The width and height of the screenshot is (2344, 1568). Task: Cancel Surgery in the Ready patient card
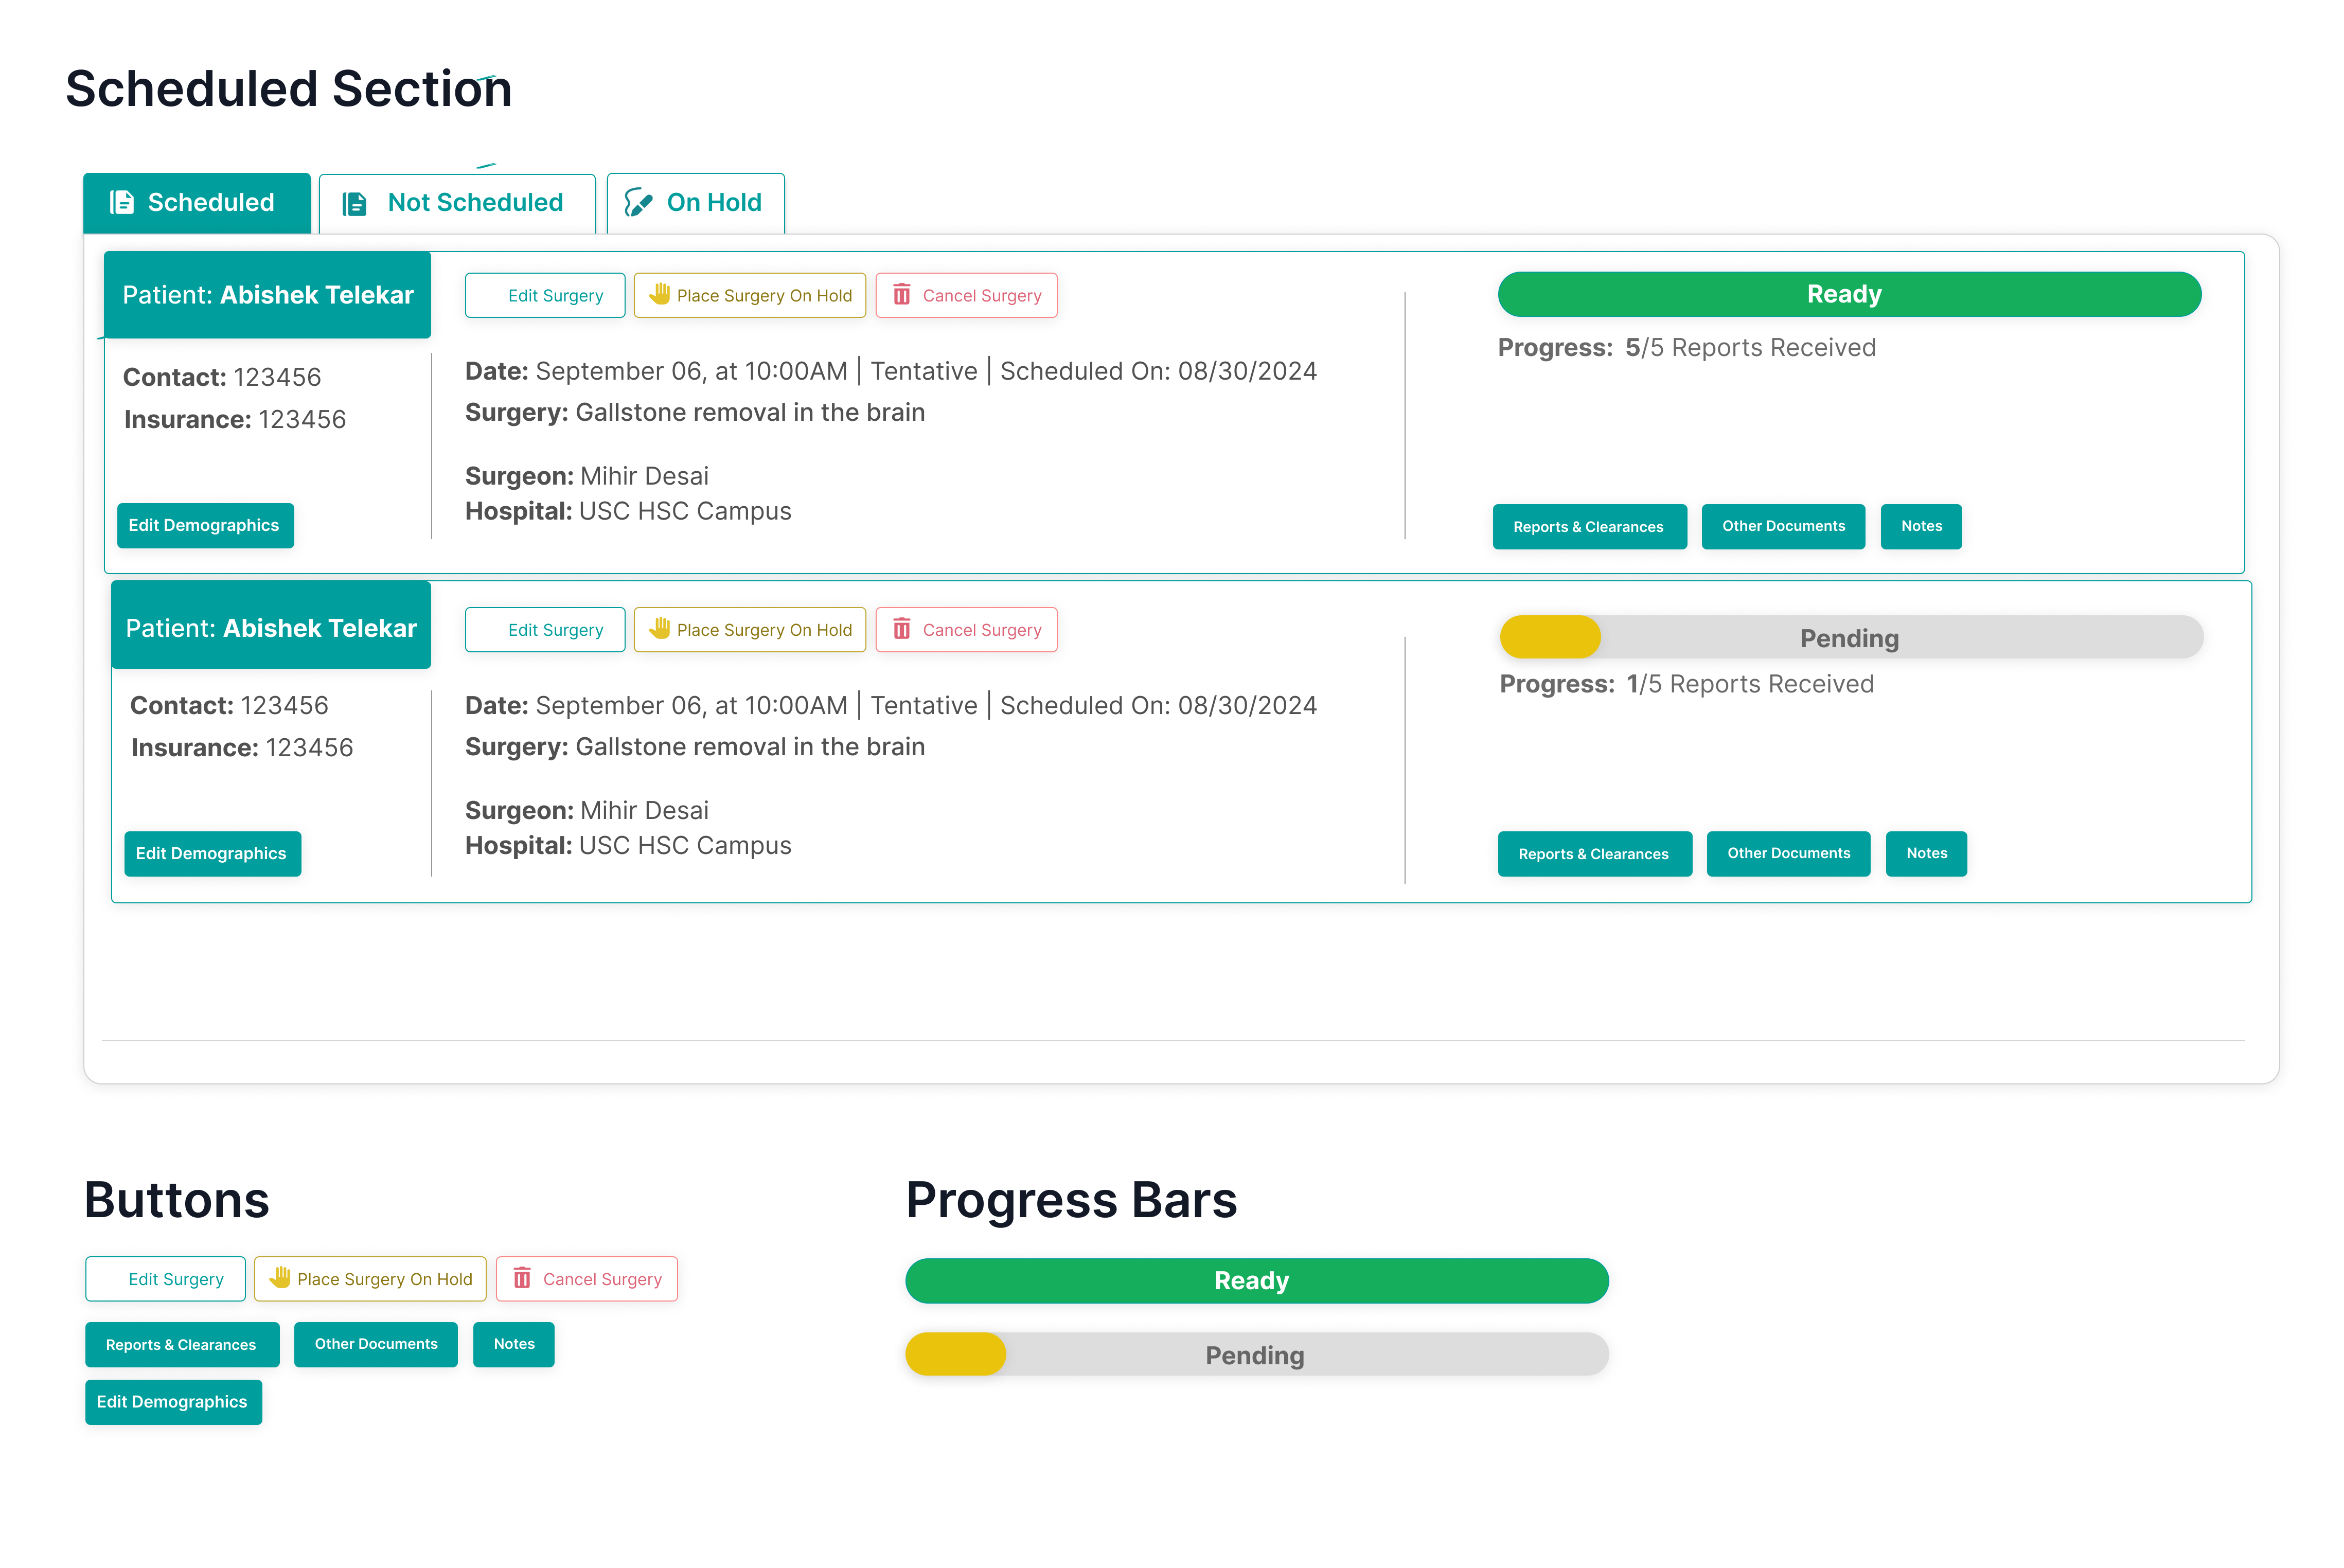coord(967,296)
